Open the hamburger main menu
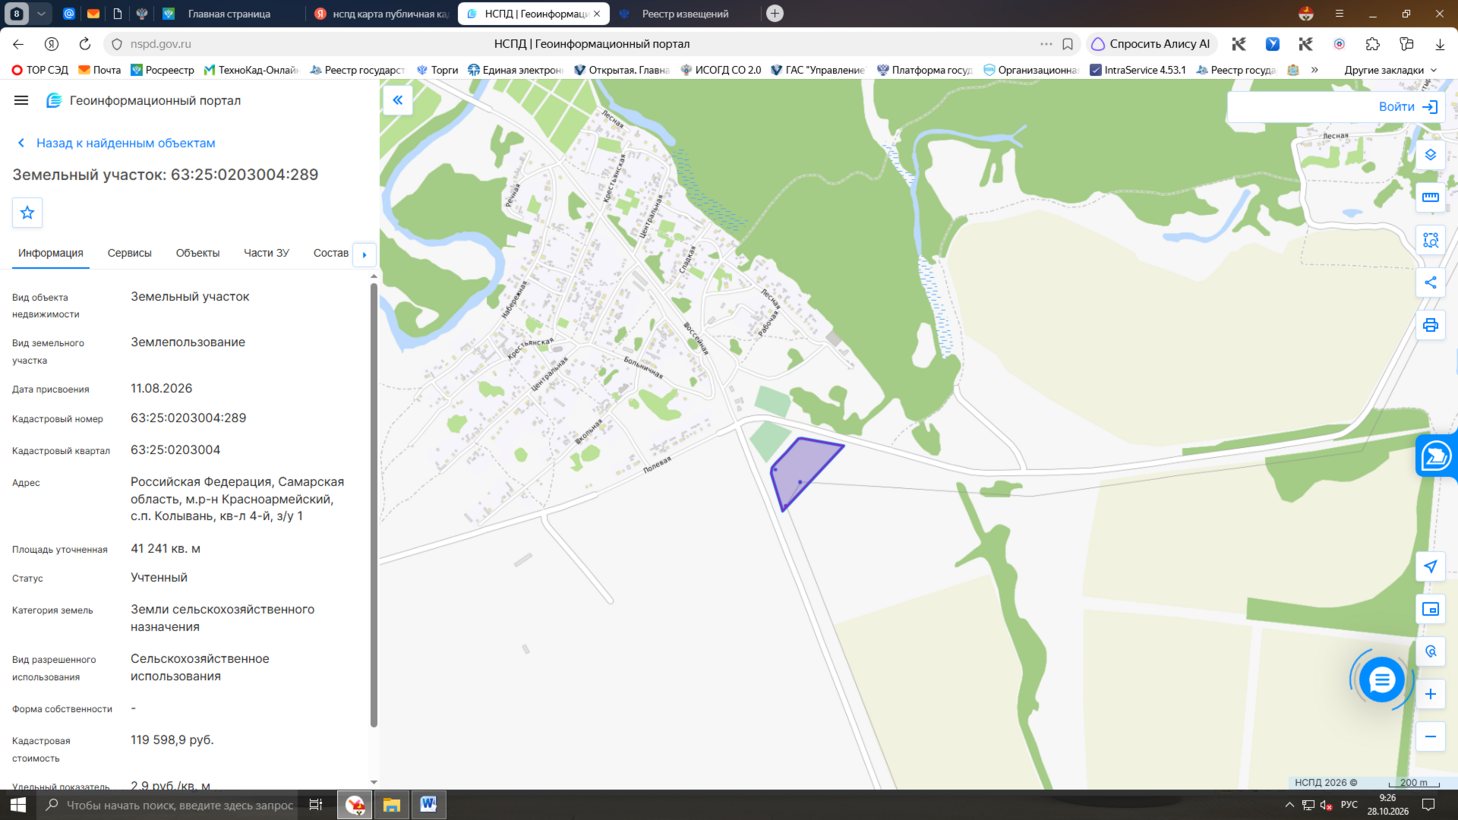The image size is (1458, 820). click(21, 100)
